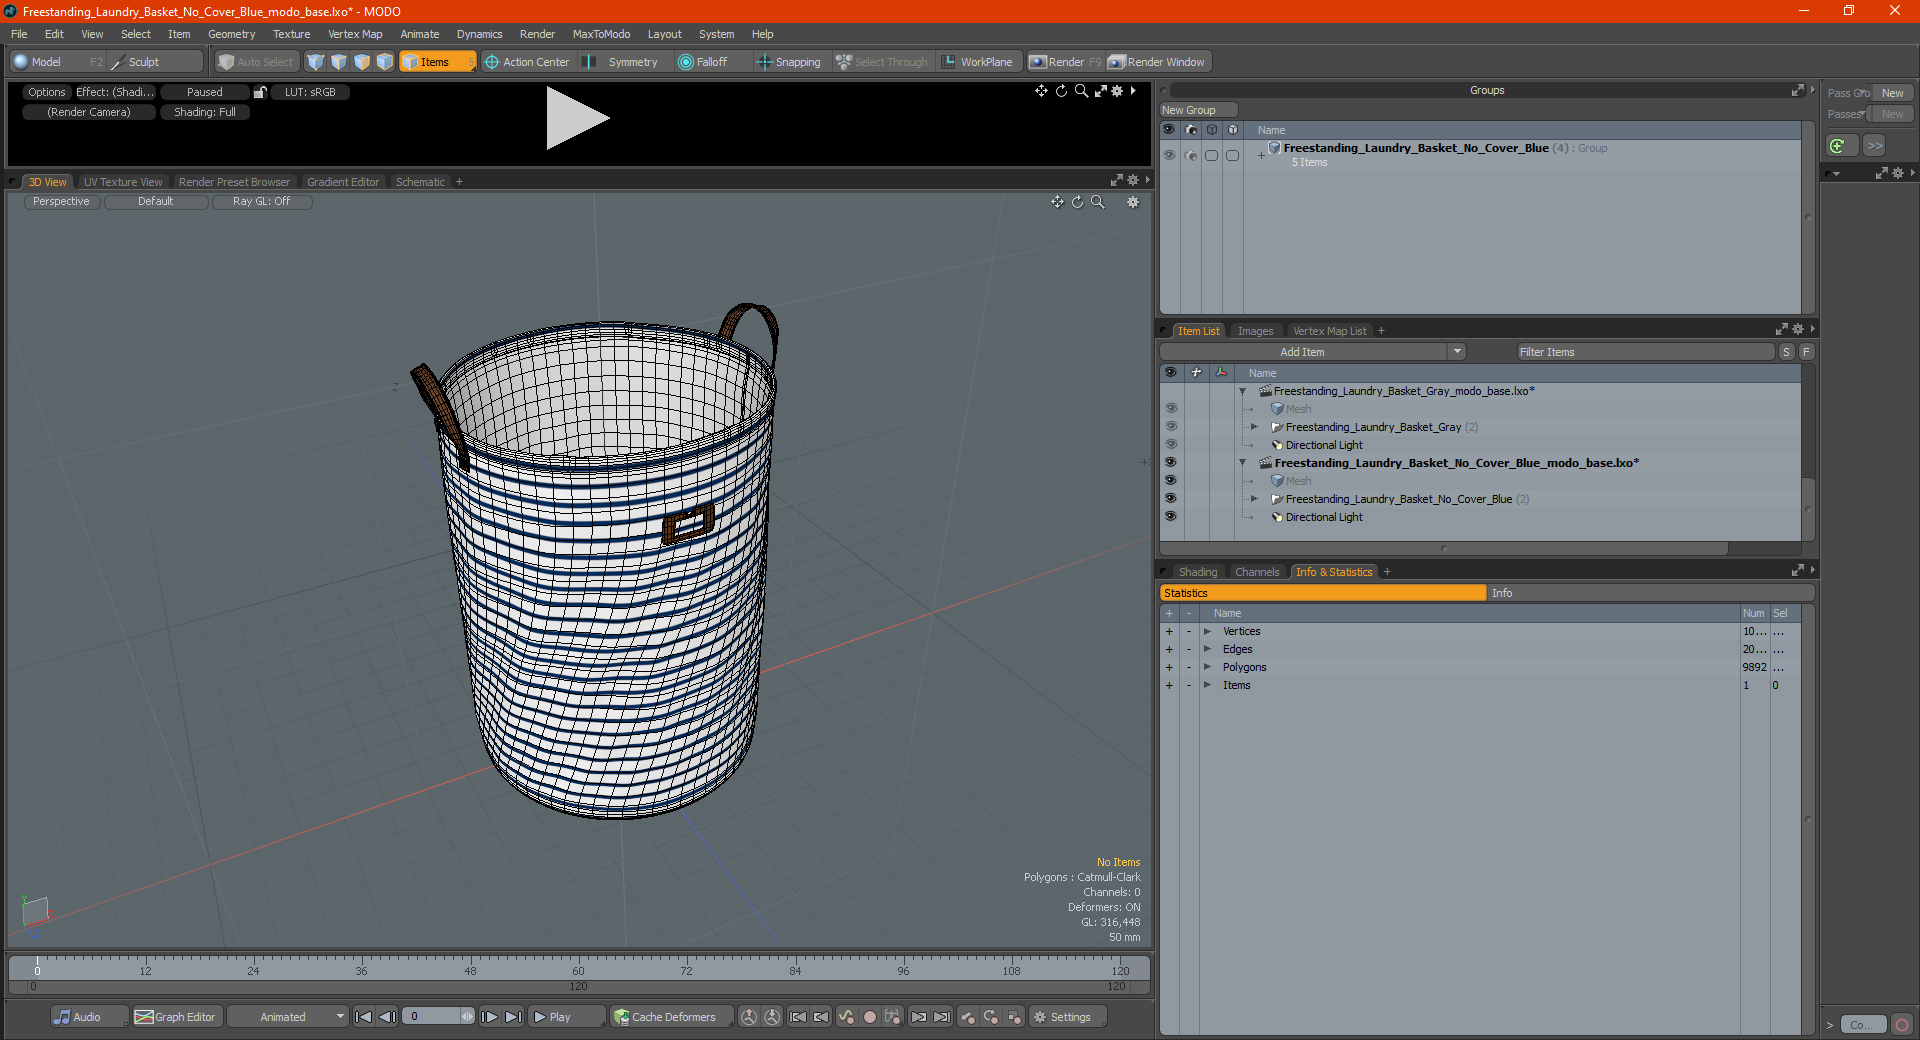Click the New Group button
1920x1040 pixels.
point(1197,110)
